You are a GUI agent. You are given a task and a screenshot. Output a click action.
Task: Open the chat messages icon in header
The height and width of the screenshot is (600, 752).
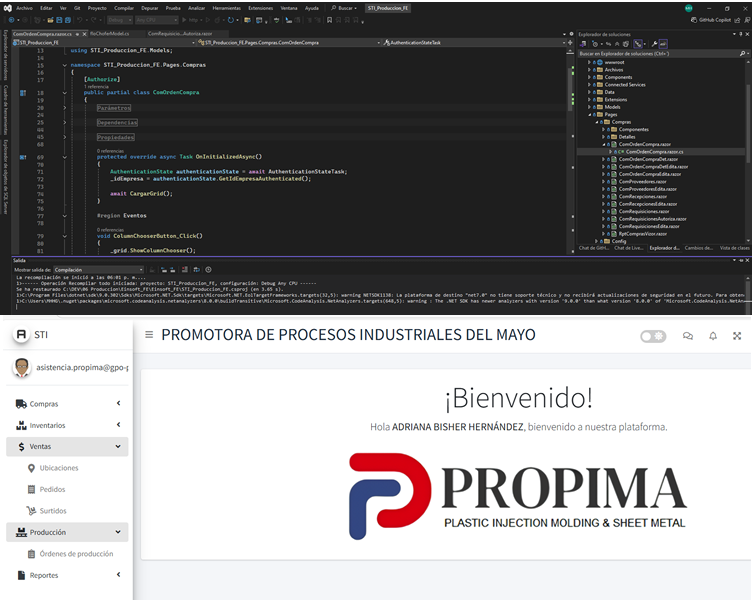pyautogui.click(x=688, y=336)
